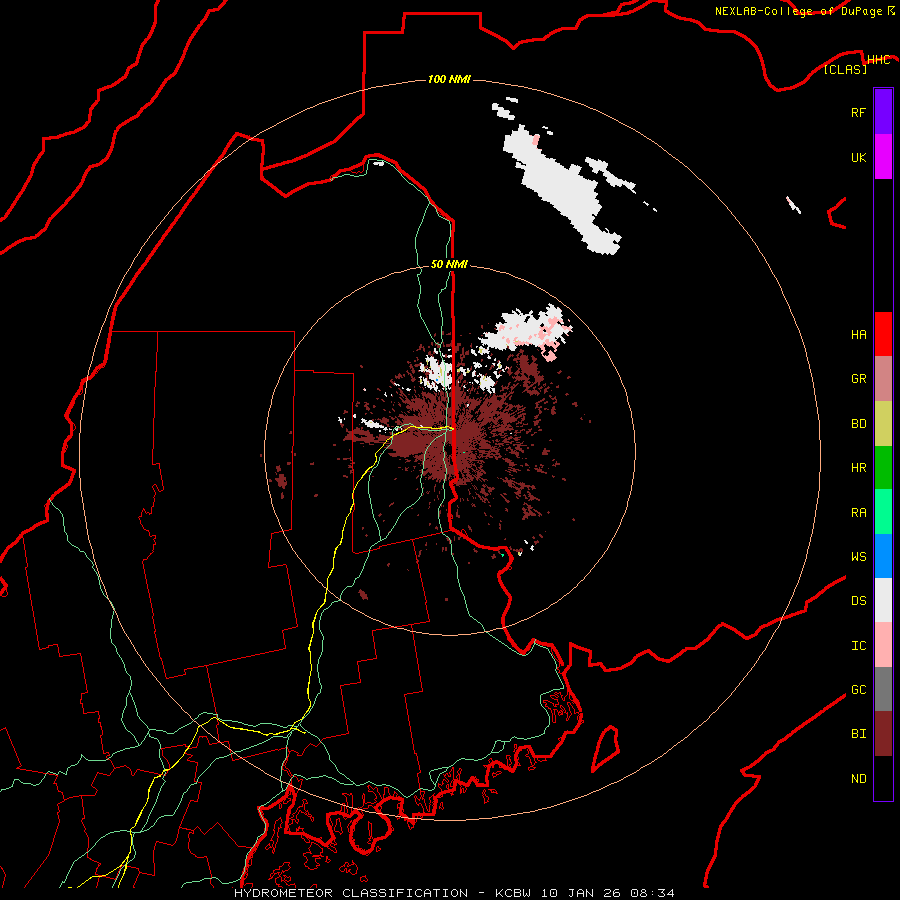Select the WS blue legend swatch

[x=883, y=556]
